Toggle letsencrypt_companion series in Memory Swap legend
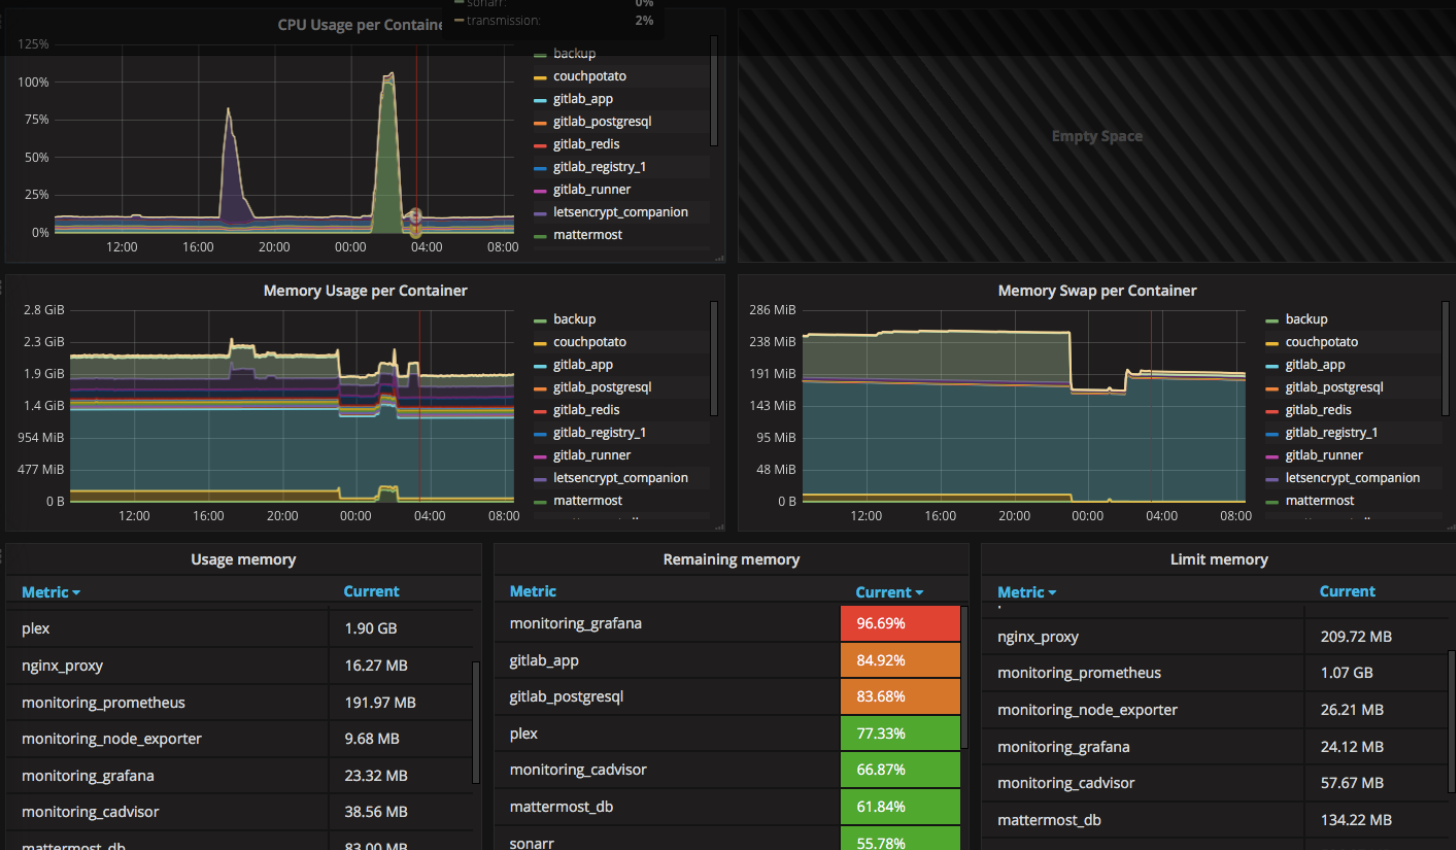This screenshot has height=850, width=1456. click(1352, 478)
